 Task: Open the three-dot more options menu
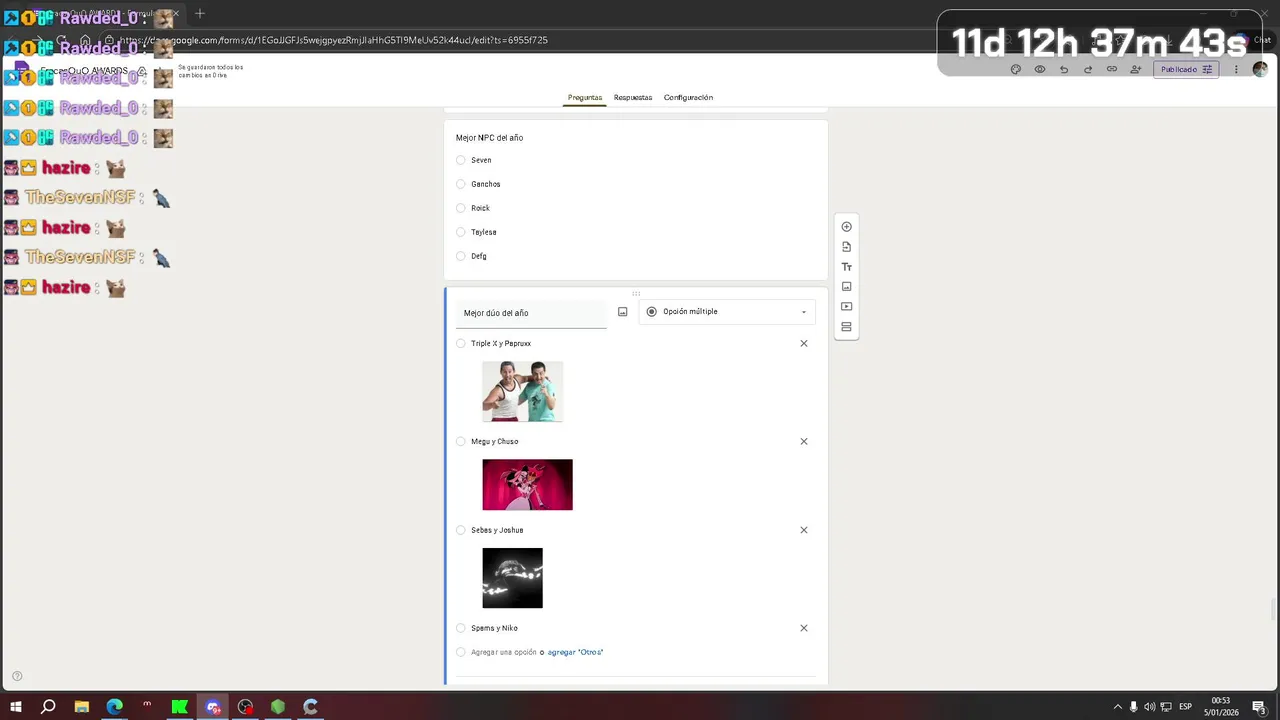[x=1236, y=69]
